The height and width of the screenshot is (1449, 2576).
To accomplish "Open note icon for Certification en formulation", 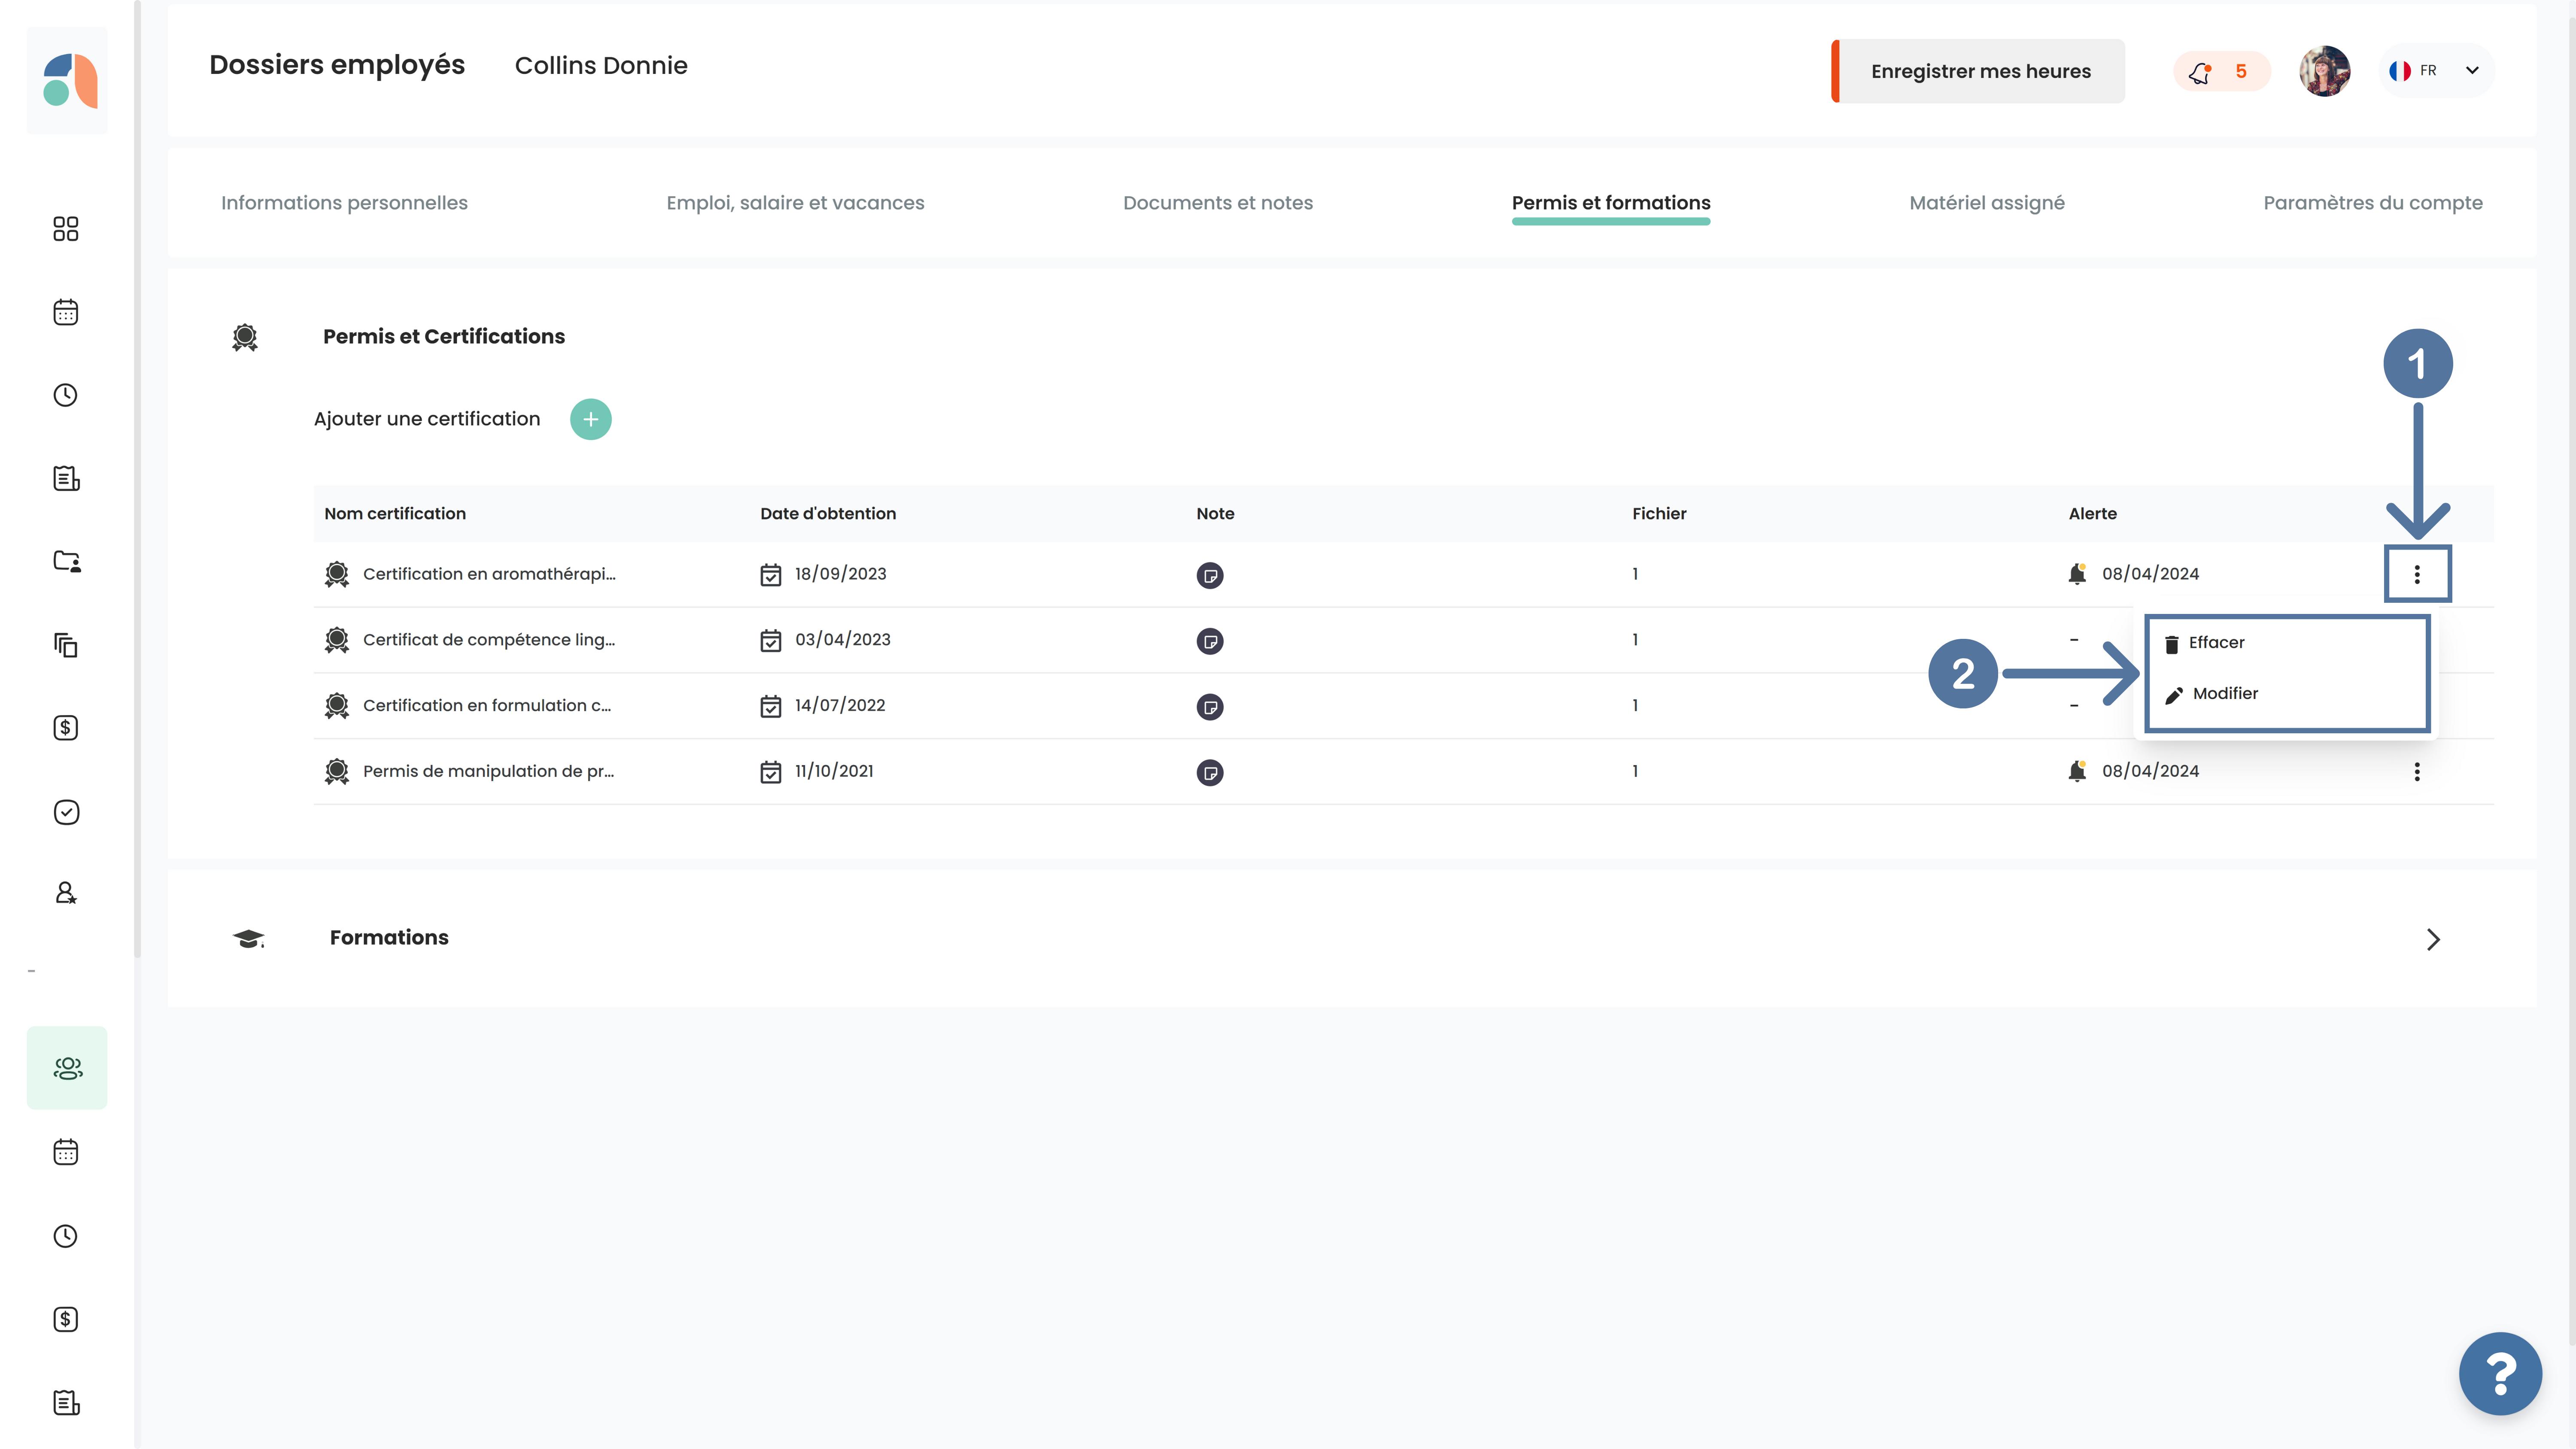I will point(1210,707).
